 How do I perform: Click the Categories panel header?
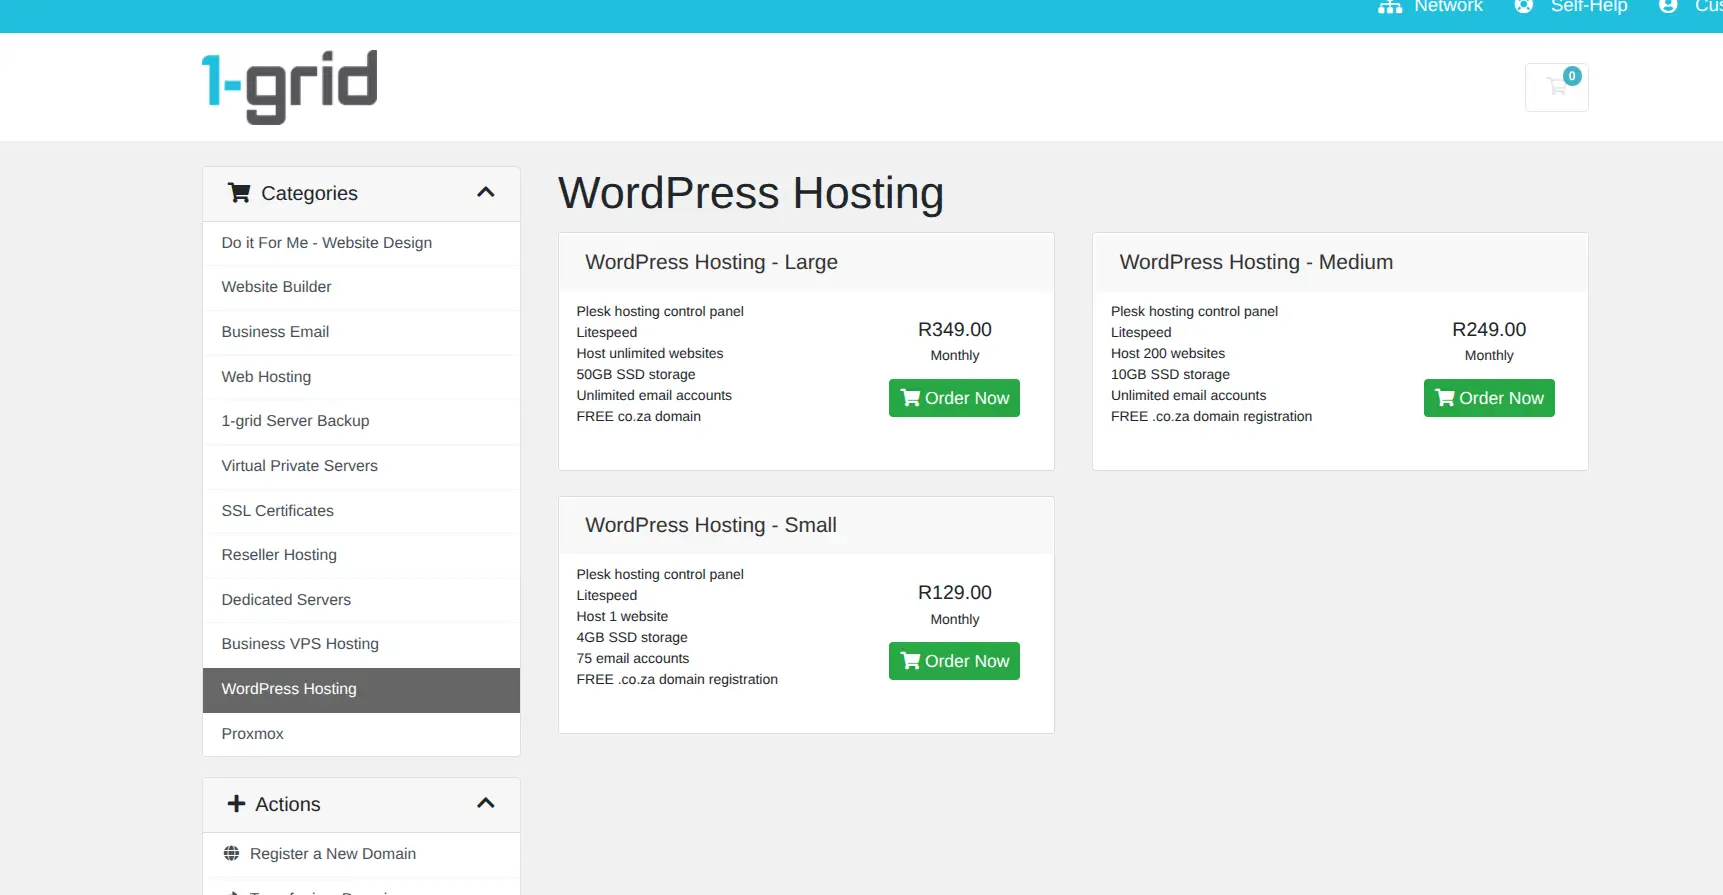(361, 194)
